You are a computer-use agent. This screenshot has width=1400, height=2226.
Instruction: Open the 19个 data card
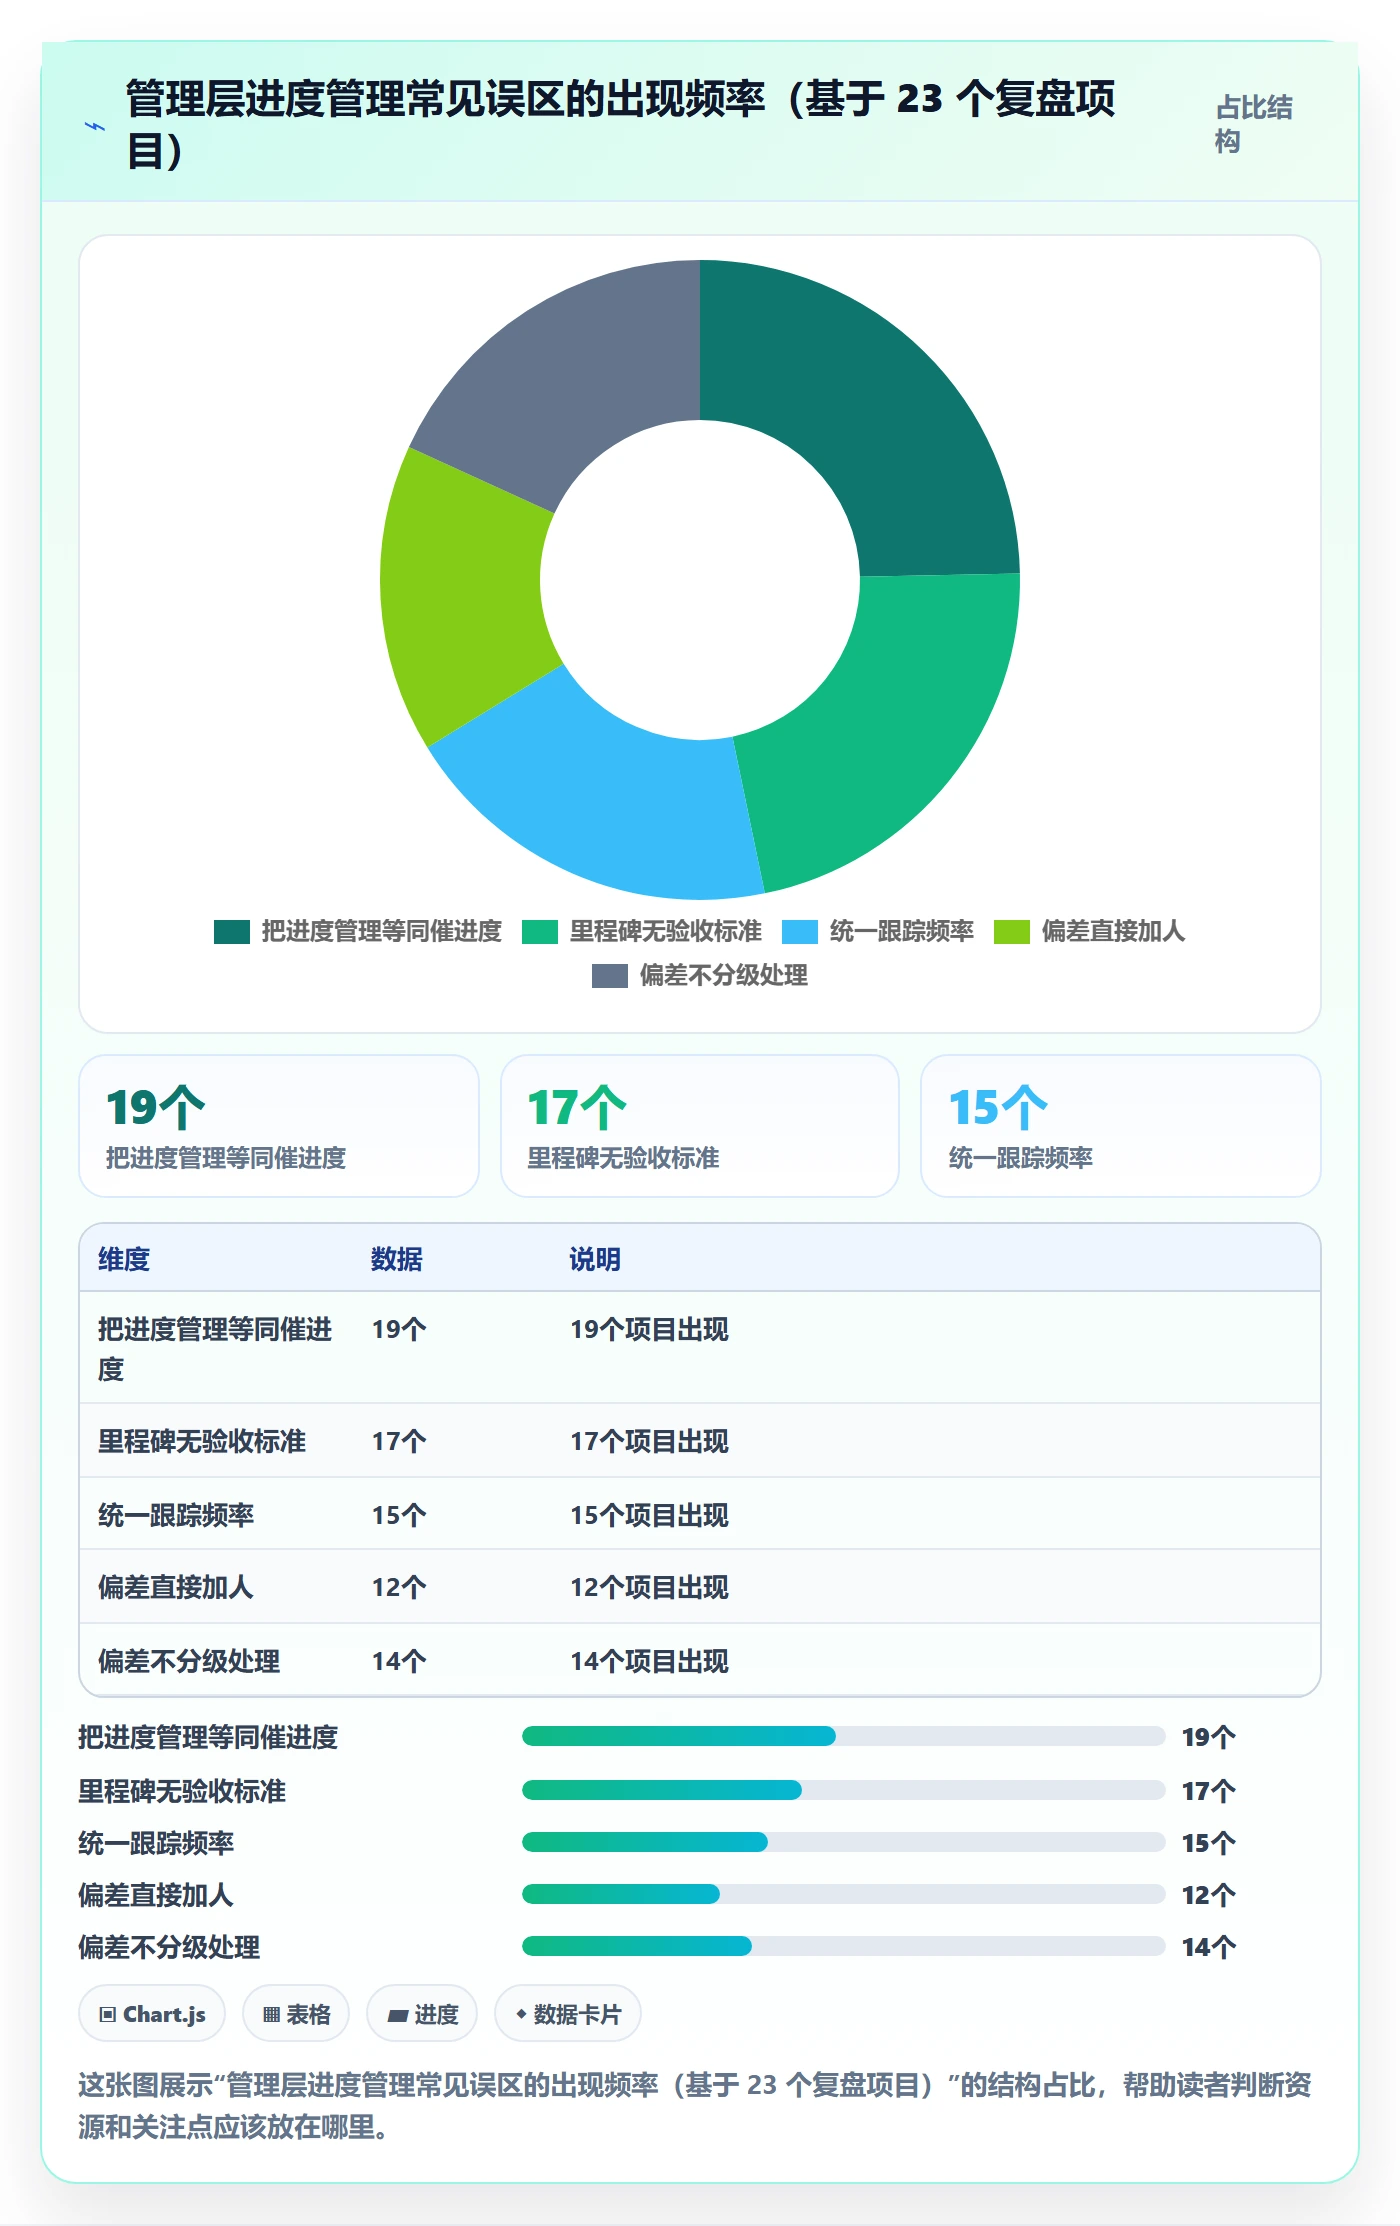(x=279, y=1126)
